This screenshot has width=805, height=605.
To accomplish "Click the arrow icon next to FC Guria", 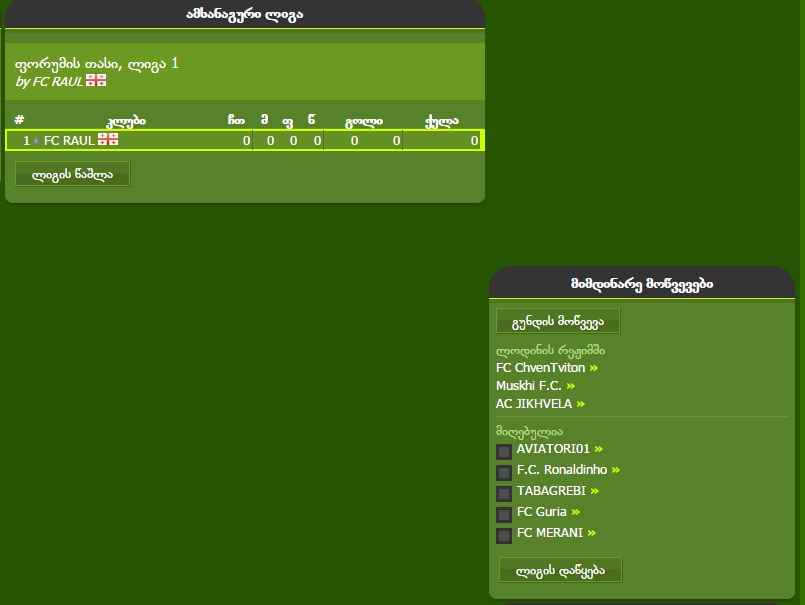I will (576, 513).
